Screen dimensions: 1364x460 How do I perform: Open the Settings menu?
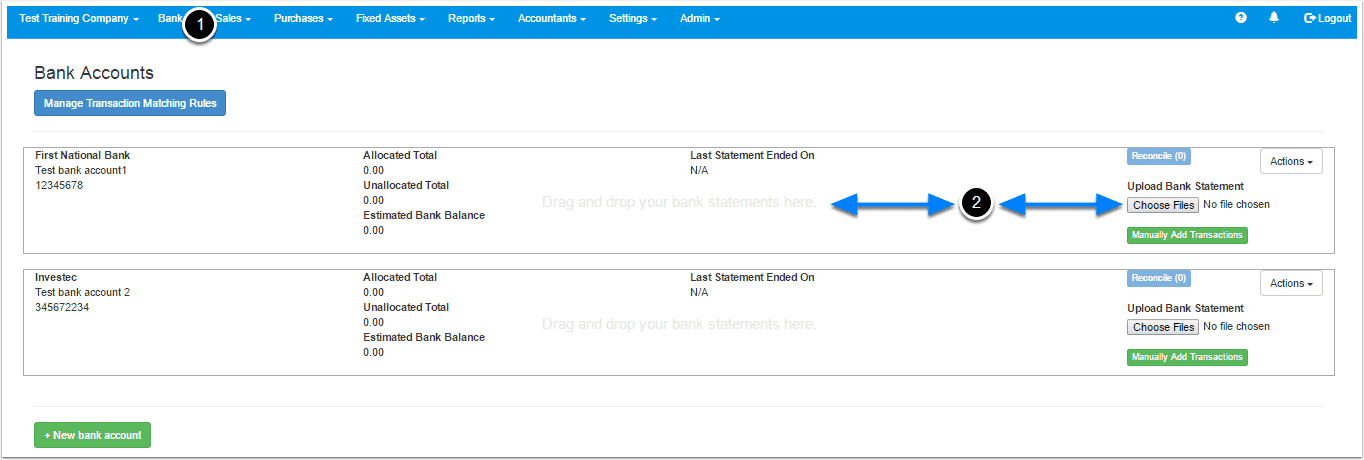pyautogui.click(x=633, y=18)
